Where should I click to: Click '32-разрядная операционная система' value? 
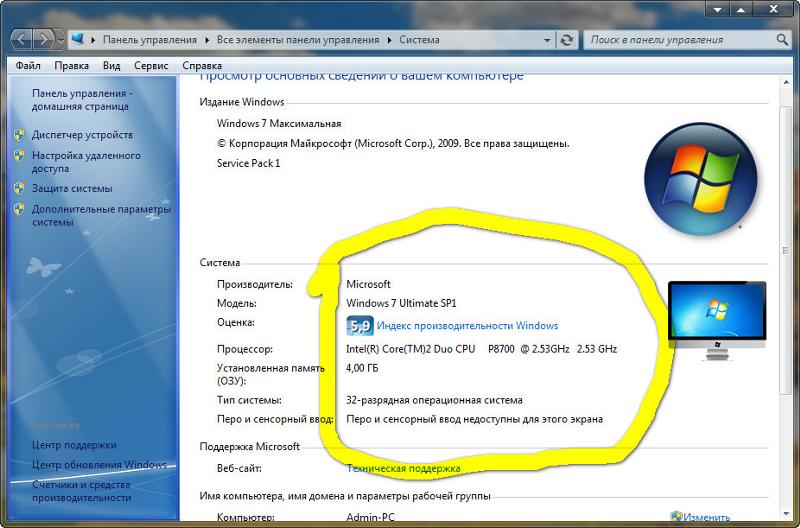(434, 400)
